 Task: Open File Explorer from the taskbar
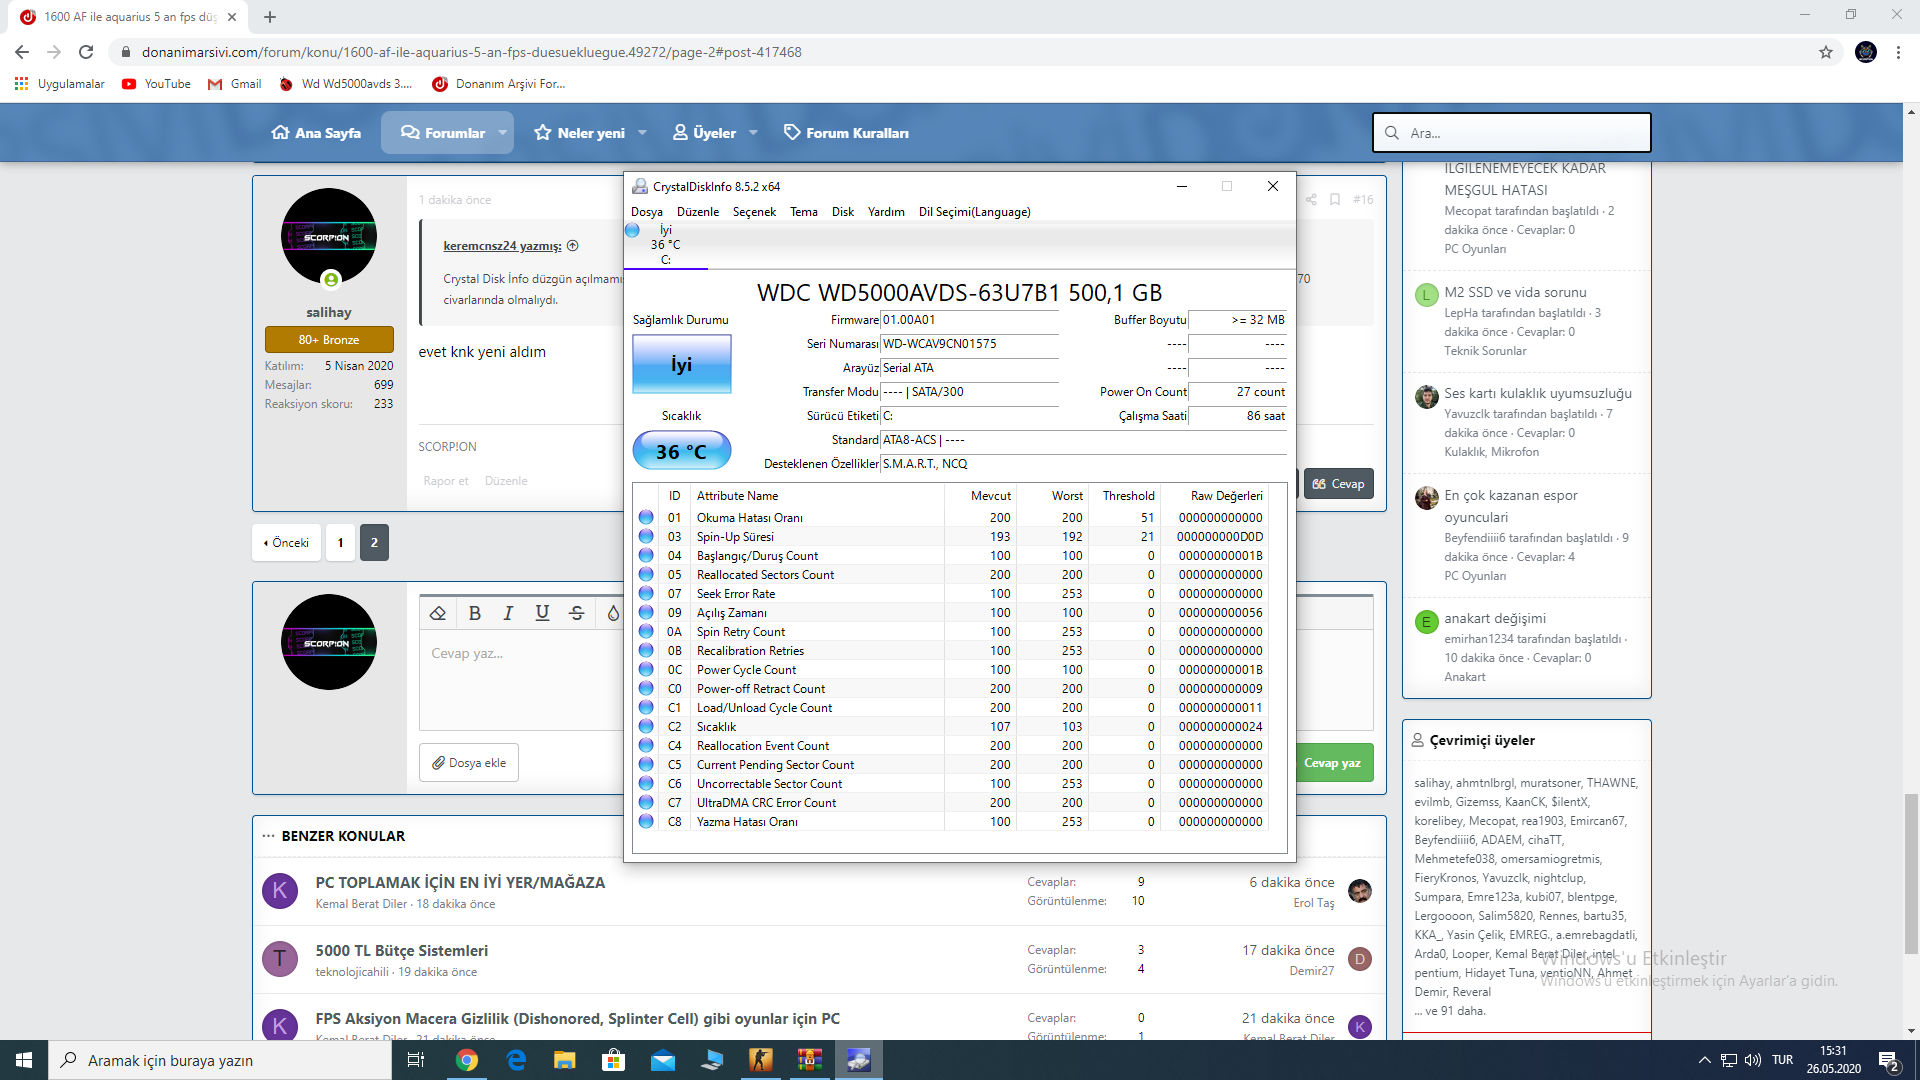(x=565, y=1060)
